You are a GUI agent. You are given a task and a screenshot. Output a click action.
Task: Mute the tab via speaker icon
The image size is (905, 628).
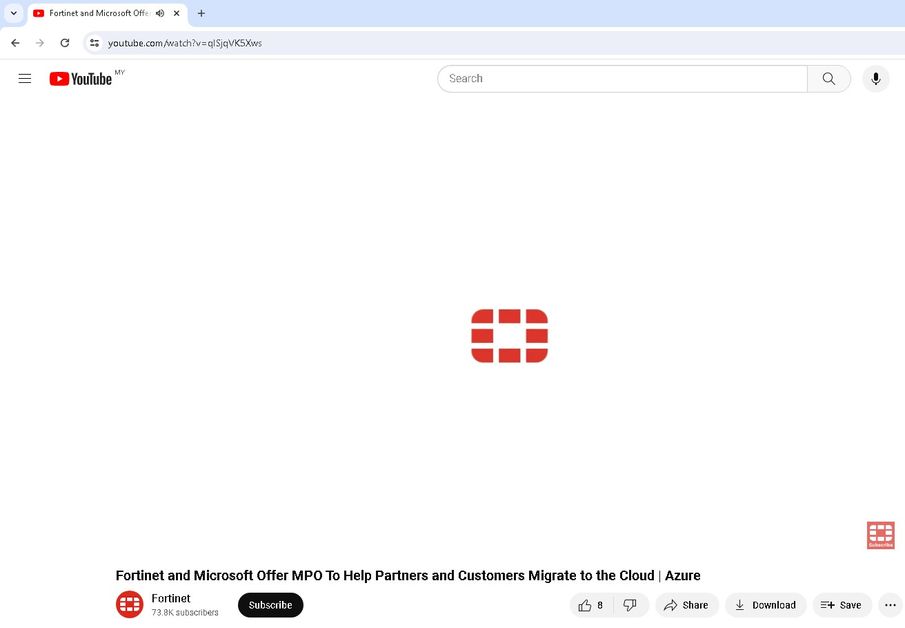click(x=160, y=13)
